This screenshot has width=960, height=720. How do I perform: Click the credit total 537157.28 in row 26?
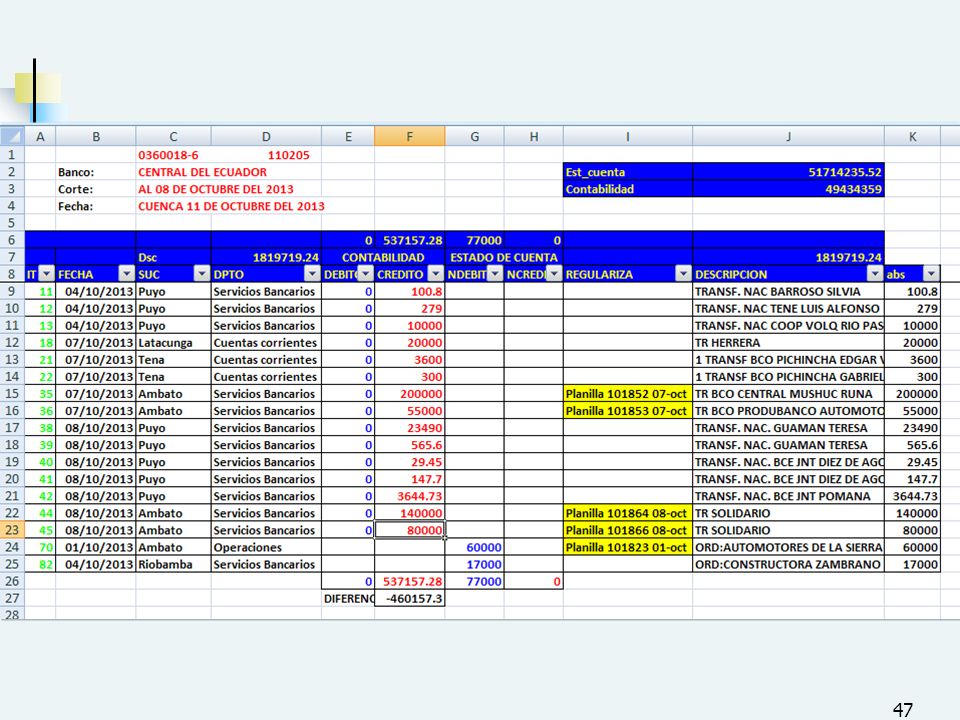click(410, 582)
